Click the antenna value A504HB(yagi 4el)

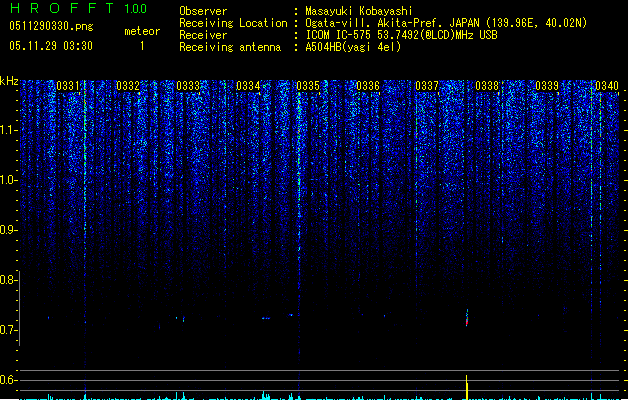[353, 47]
